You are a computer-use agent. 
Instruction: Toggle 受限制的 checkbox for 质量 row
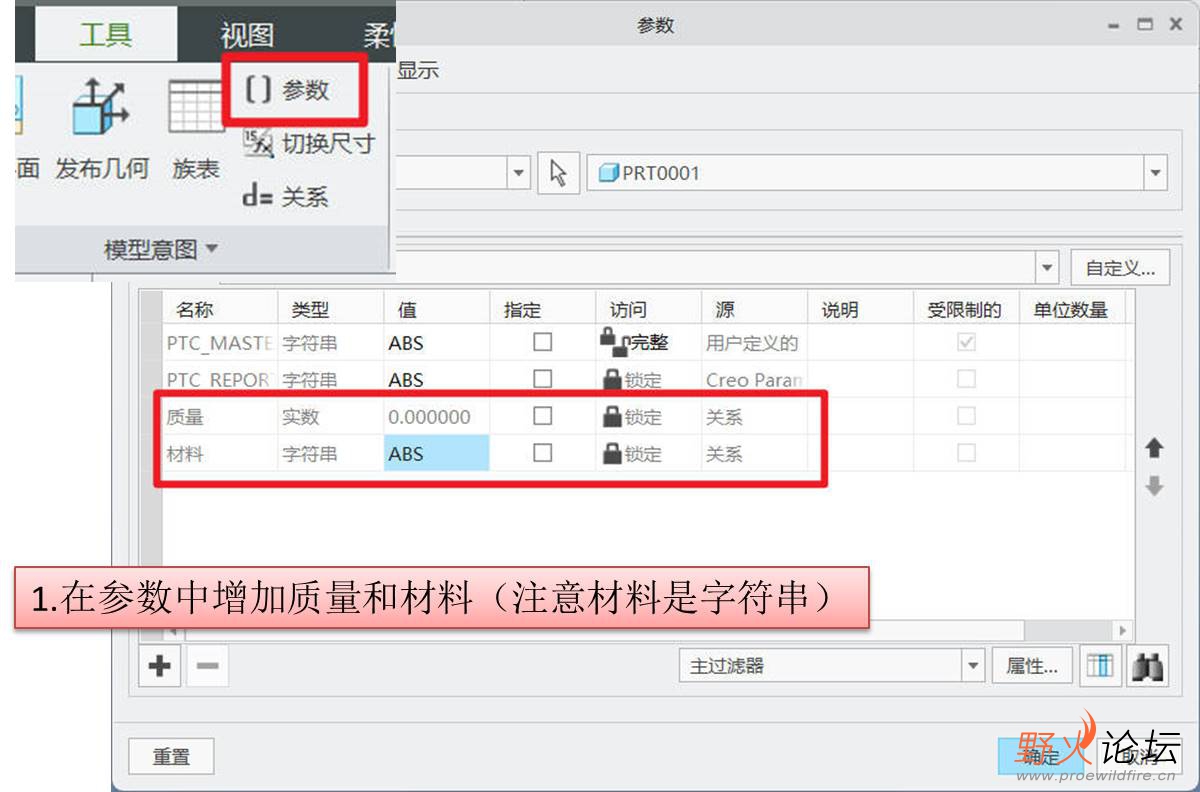coord(966,415)
